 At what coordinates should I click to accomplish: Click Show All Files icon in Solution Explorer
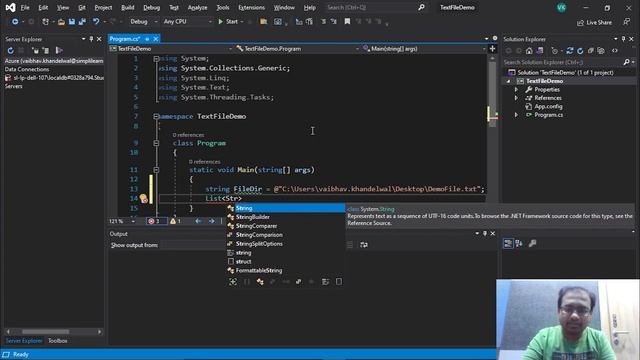(601, 51)
